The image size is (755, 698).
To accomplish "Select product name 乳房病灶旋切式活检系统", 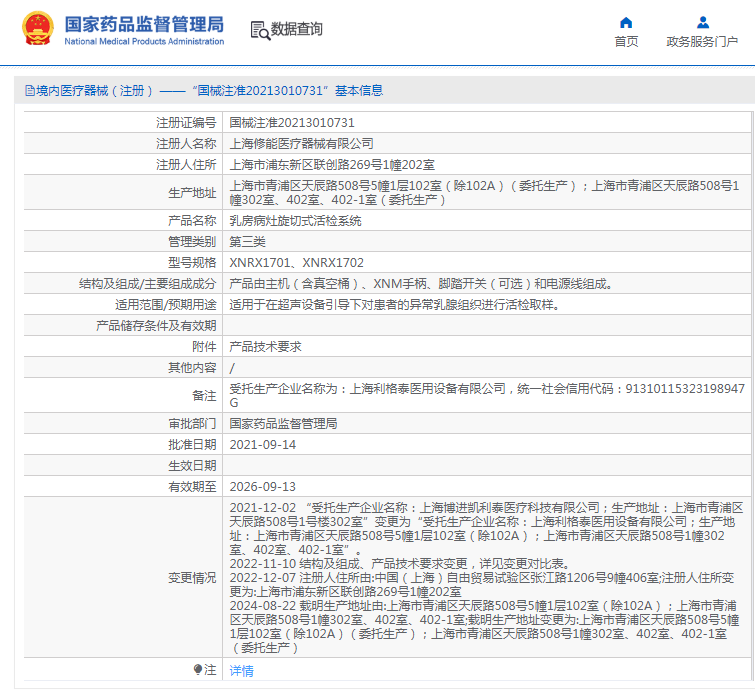I will point(295,221).
